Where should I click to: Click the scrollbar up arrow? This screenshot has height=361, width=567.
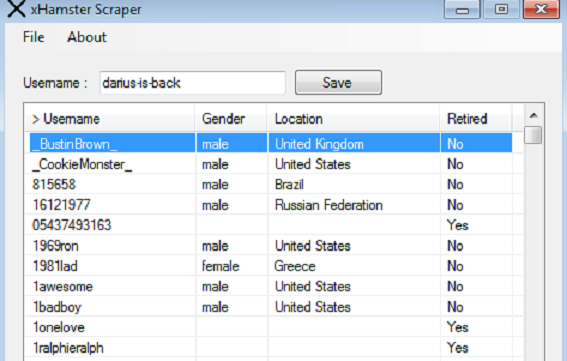[x=533, y=116]
